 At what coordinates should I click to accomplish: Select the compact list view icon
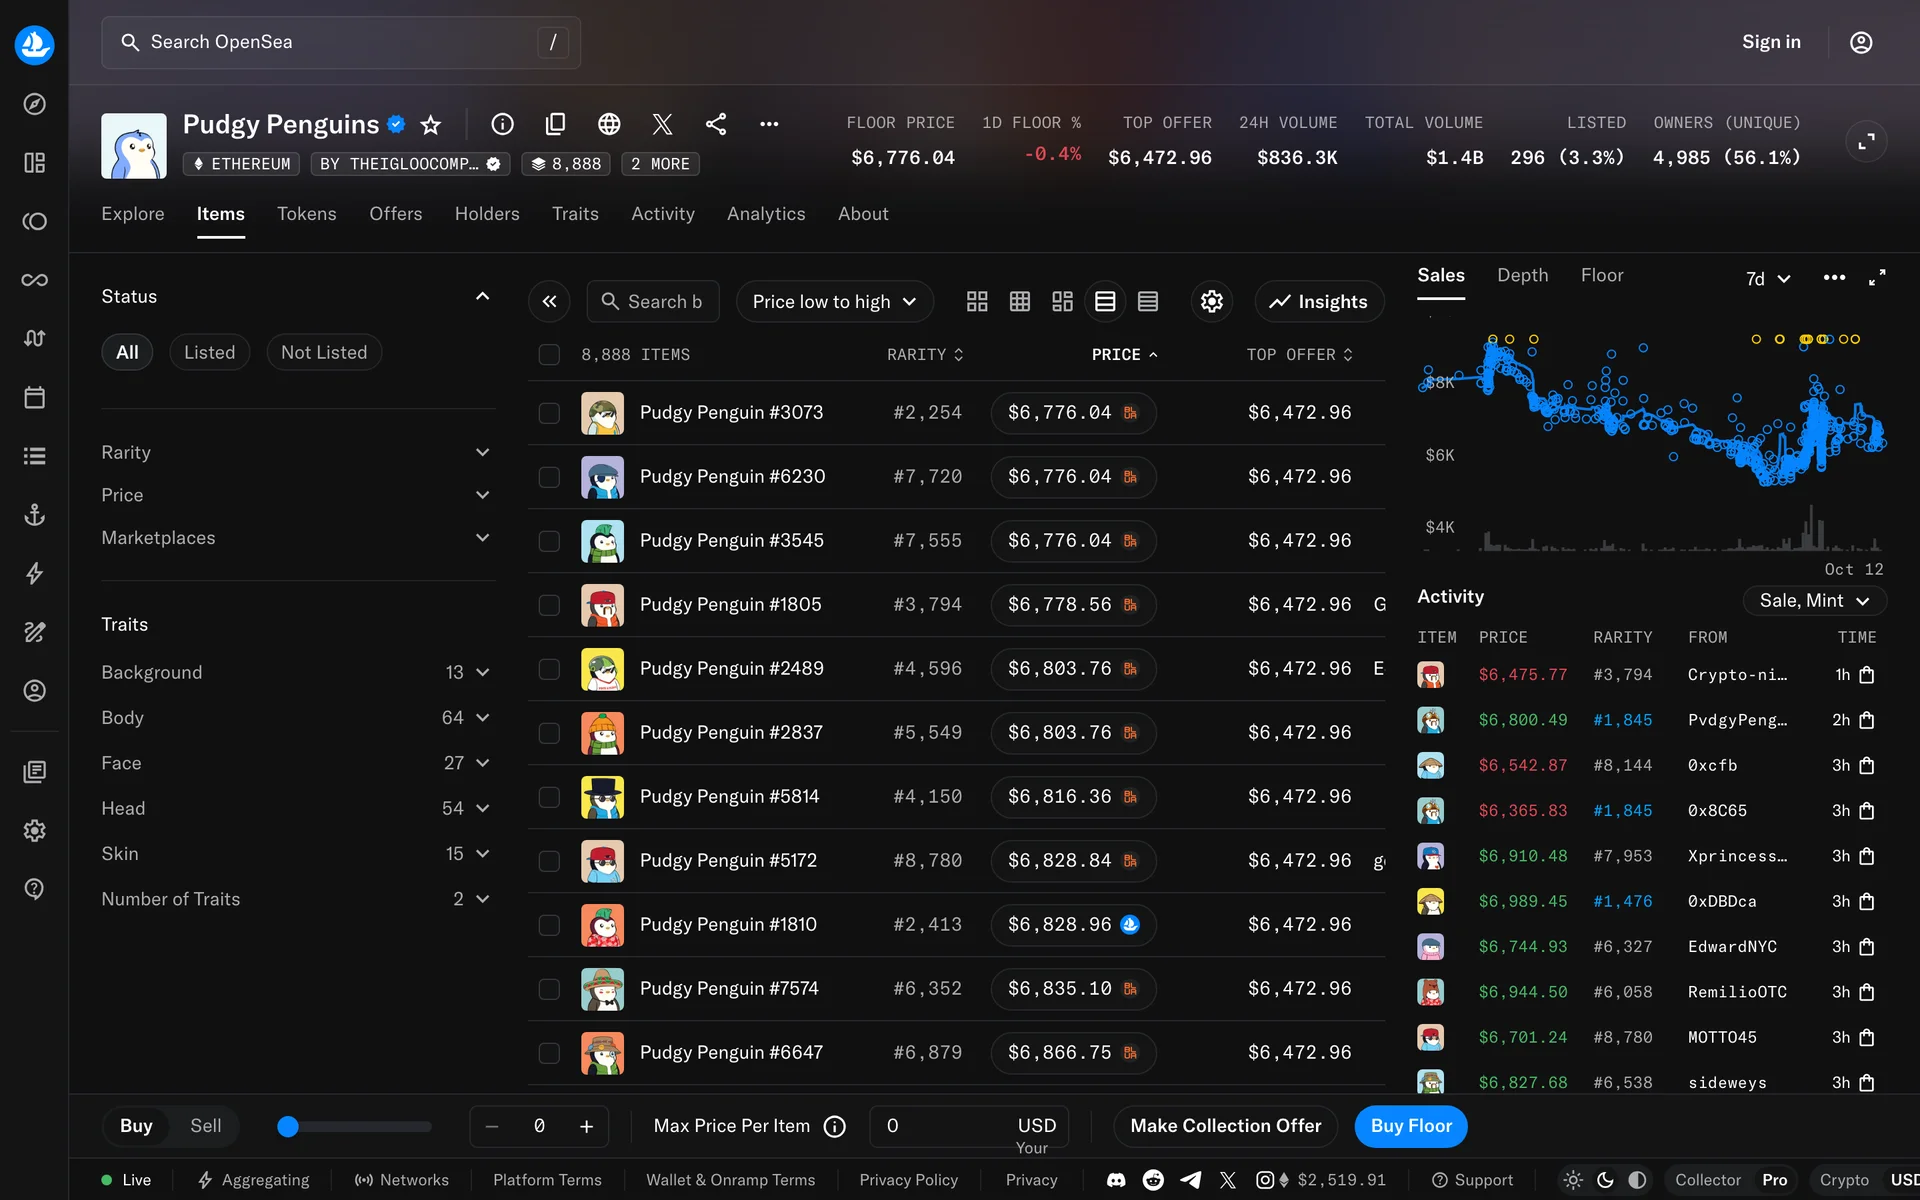point(1148,301)
